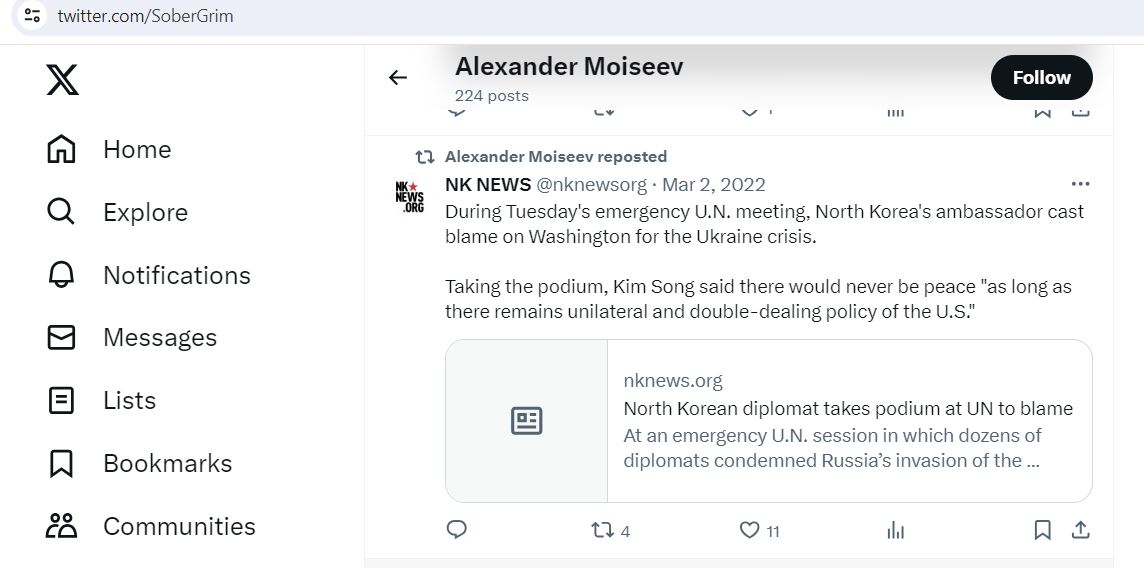The height and width of the screenshot is (568, 1144).
Task: Click the browser site information icon
Action: [32, 15]
